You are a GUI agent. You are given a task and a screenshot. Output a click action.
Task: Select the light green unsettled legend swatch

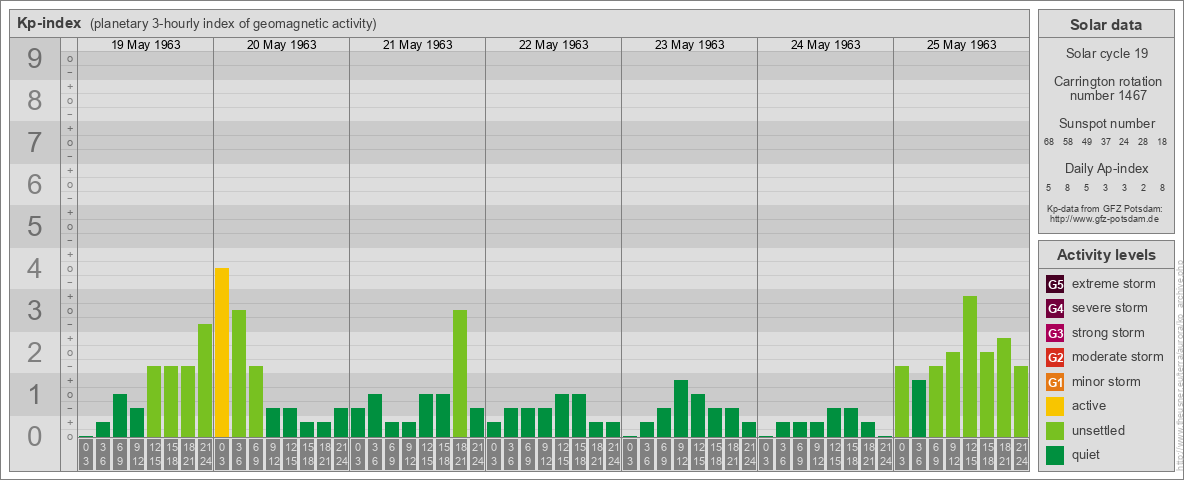(x=1055, y=430)
